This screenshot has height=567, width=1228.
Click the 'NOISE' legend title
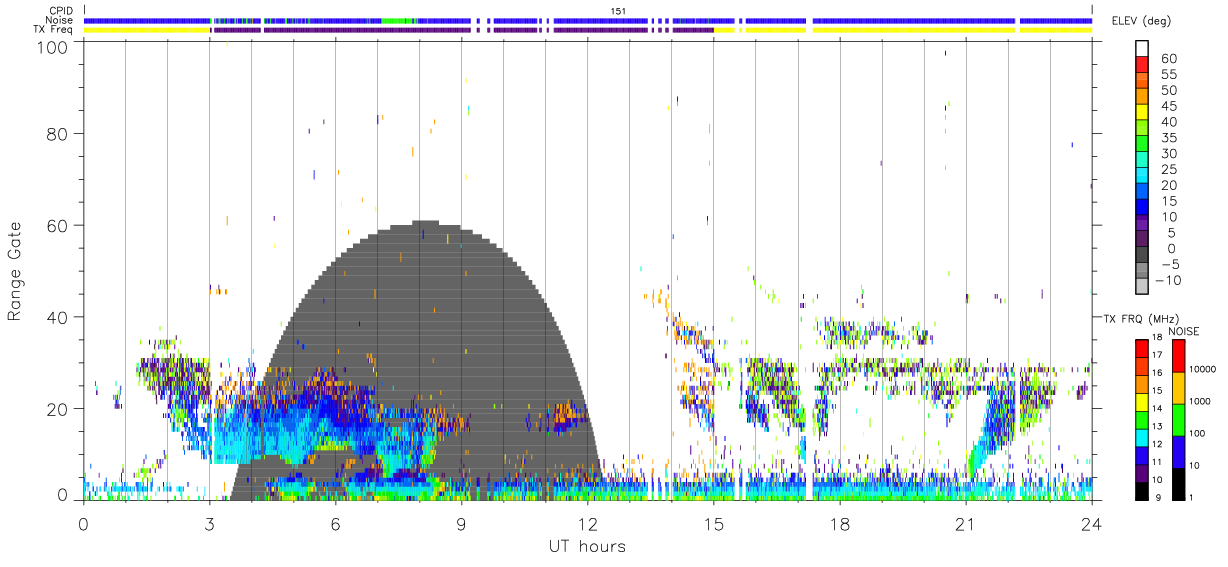[1184, 330]
